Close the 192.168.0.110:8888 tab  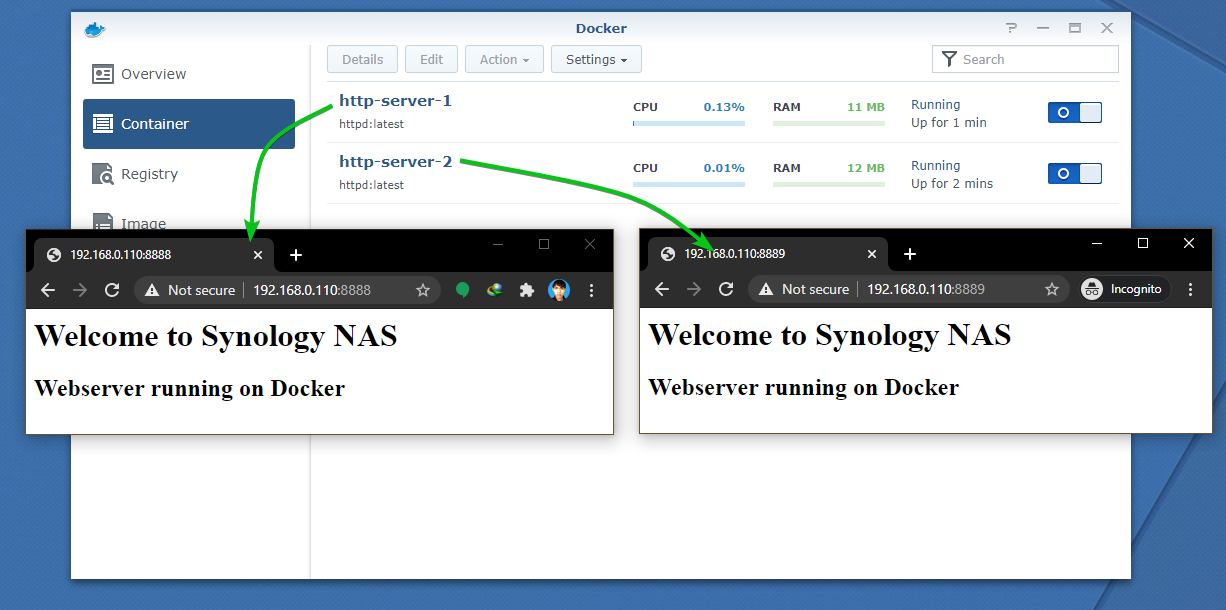pos(258,255)
